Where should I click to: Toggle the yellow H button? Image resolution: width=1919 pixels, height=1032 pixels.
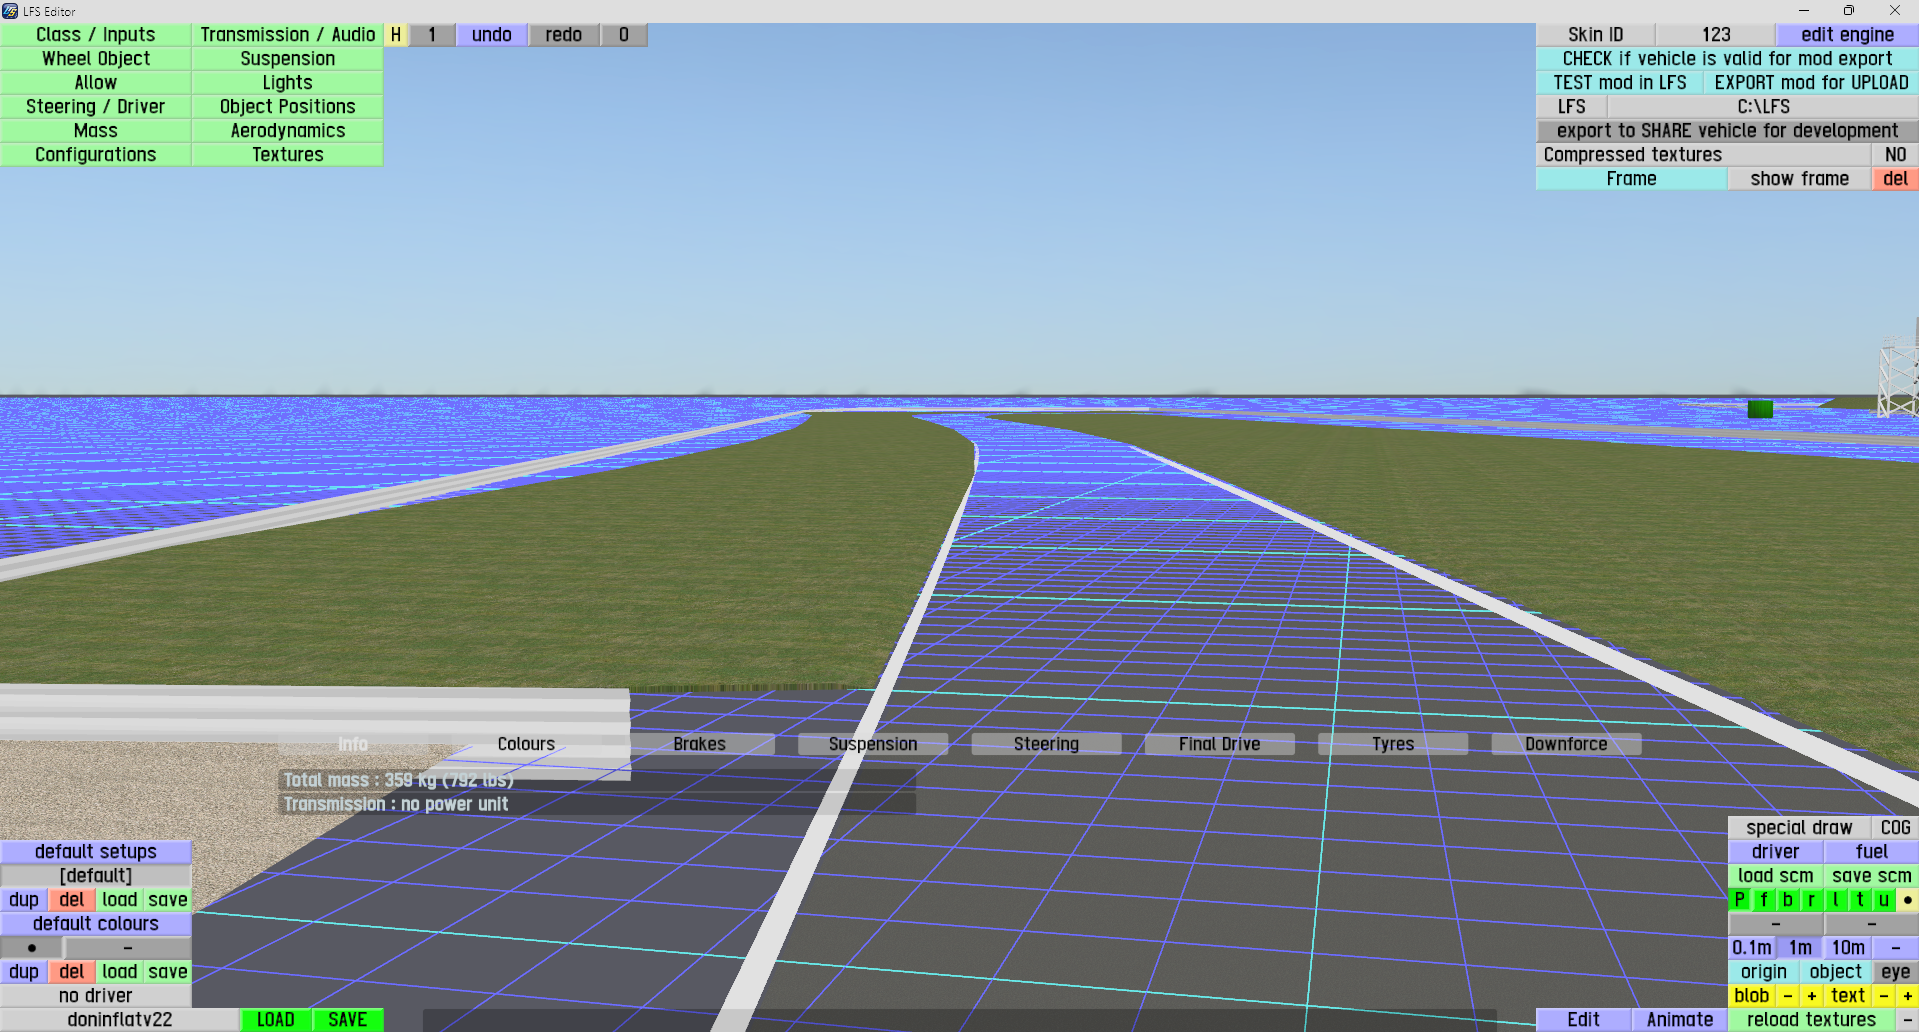point(396,35)
